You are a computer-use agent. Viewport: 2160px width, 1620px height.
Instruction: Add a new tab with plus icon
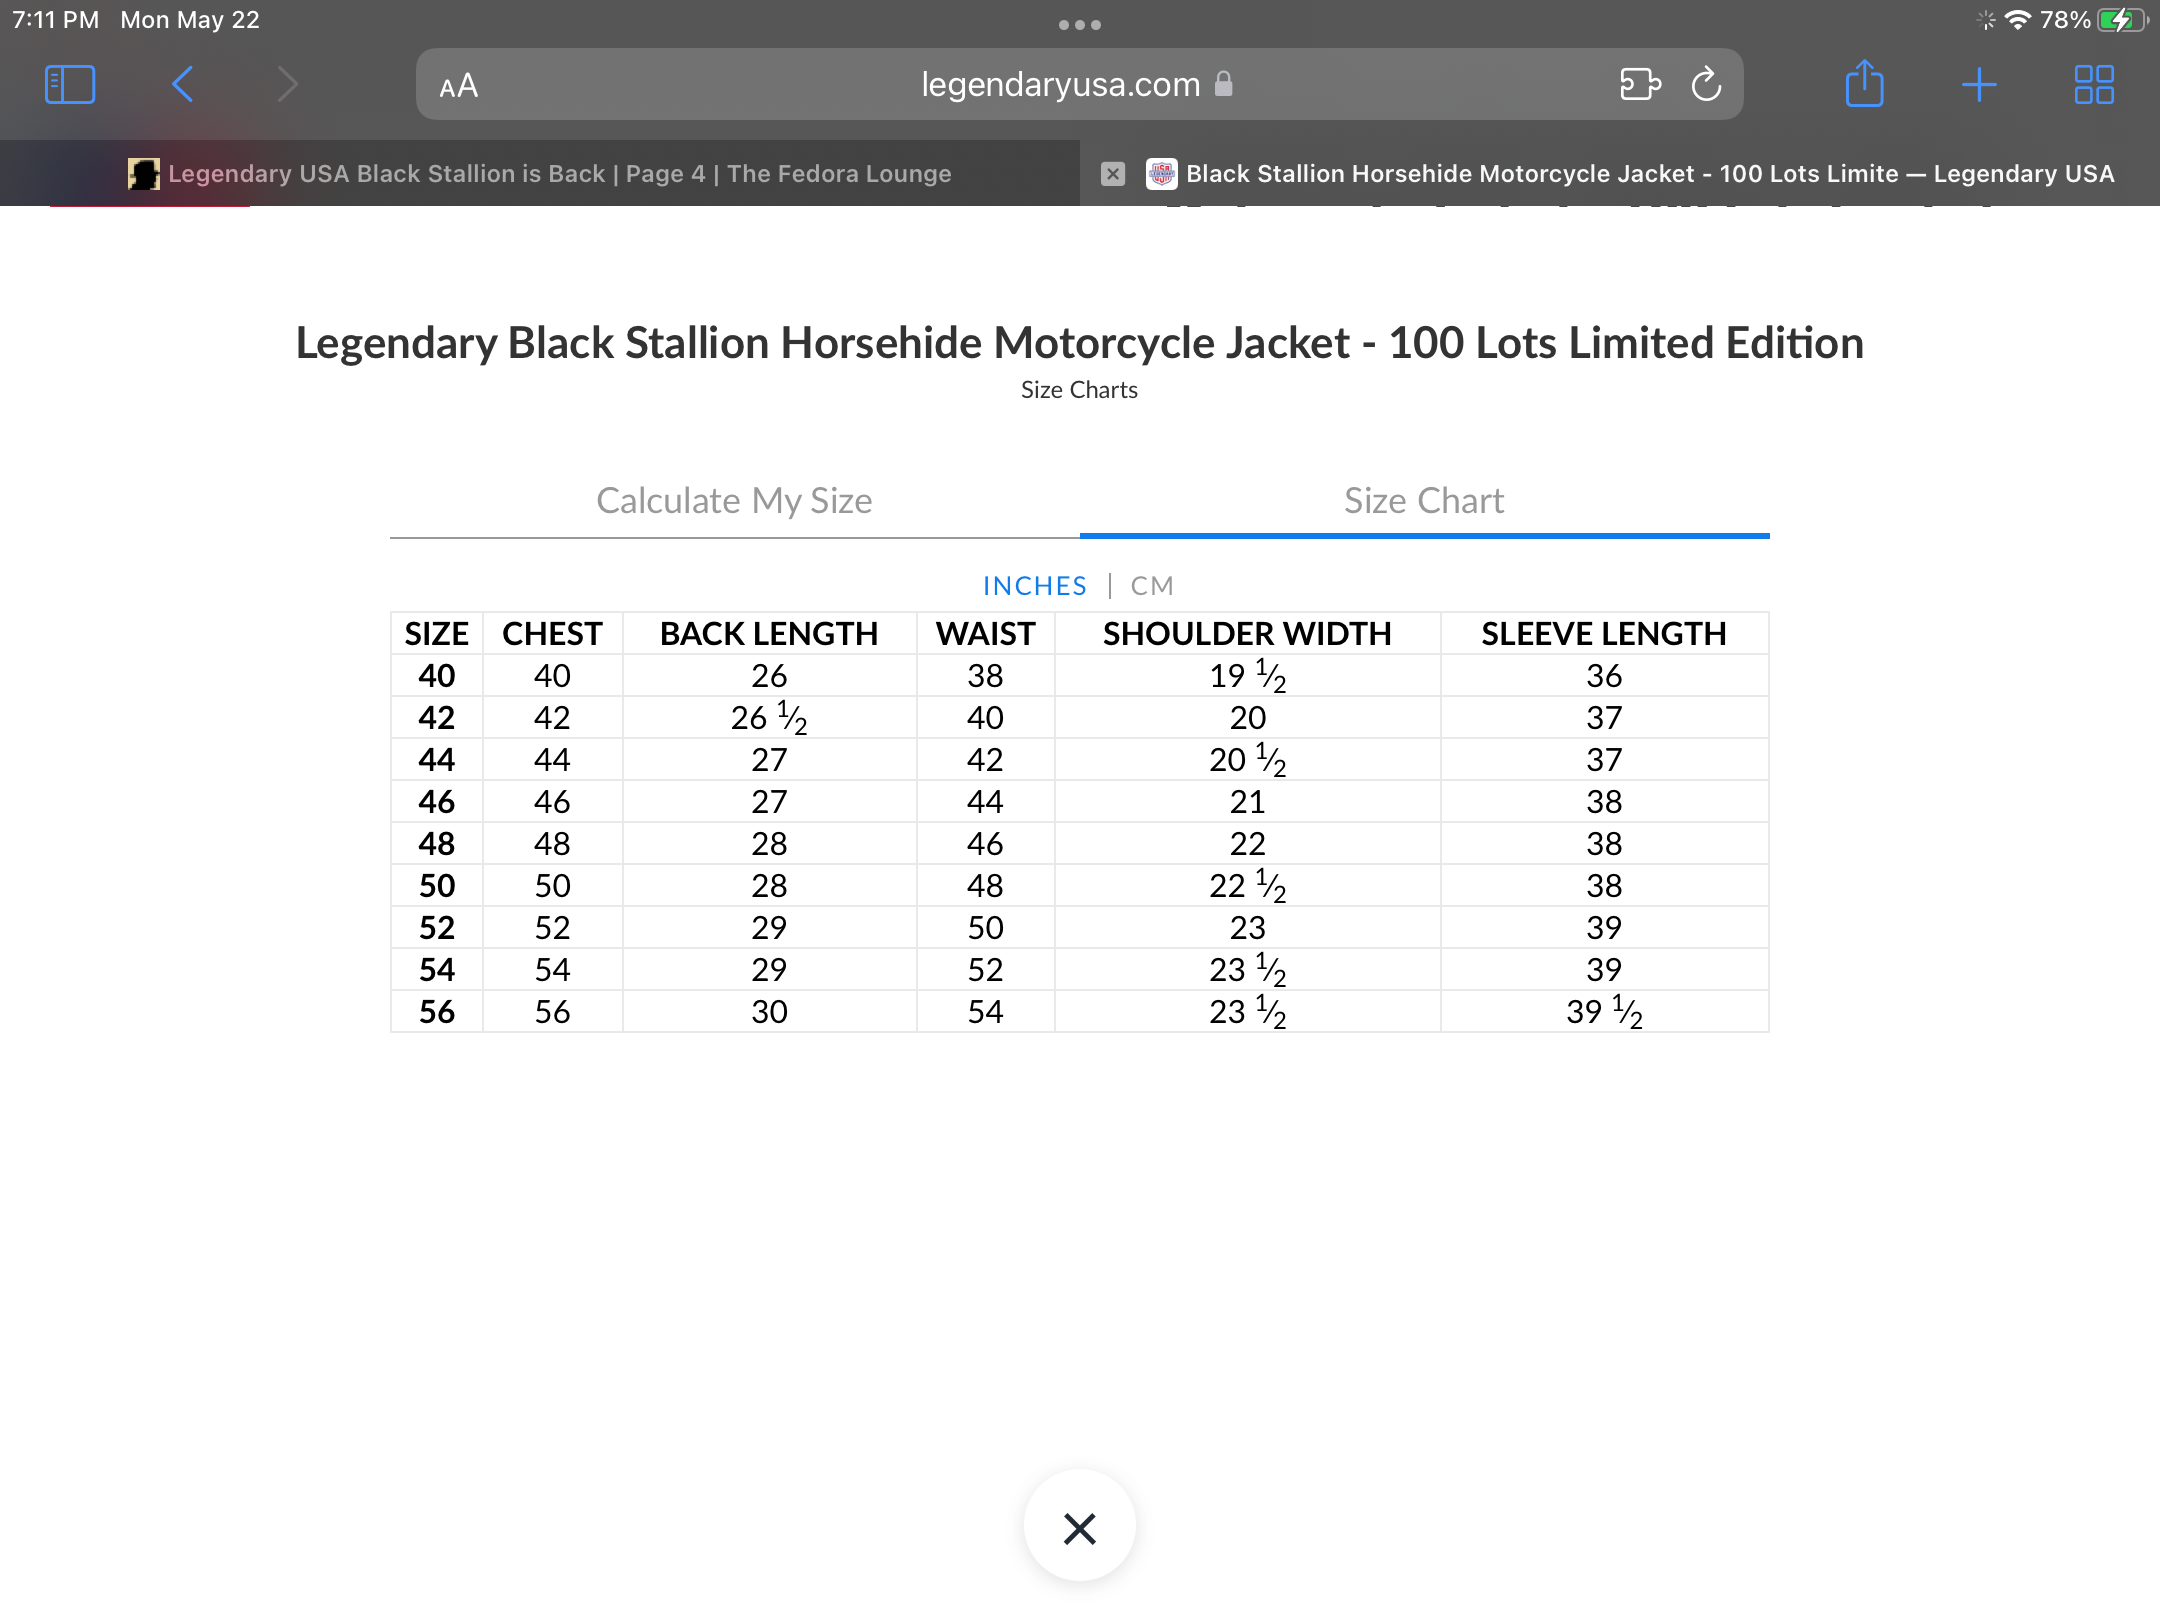pos(1979,85)
